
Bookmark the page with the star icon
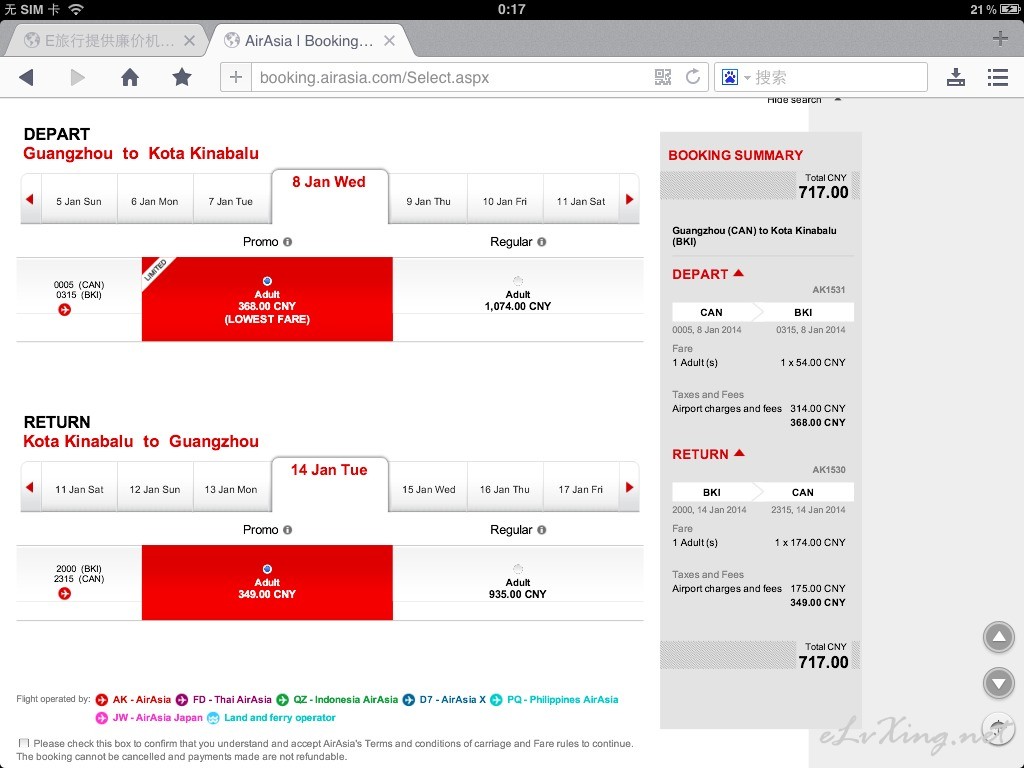(182, 78)
